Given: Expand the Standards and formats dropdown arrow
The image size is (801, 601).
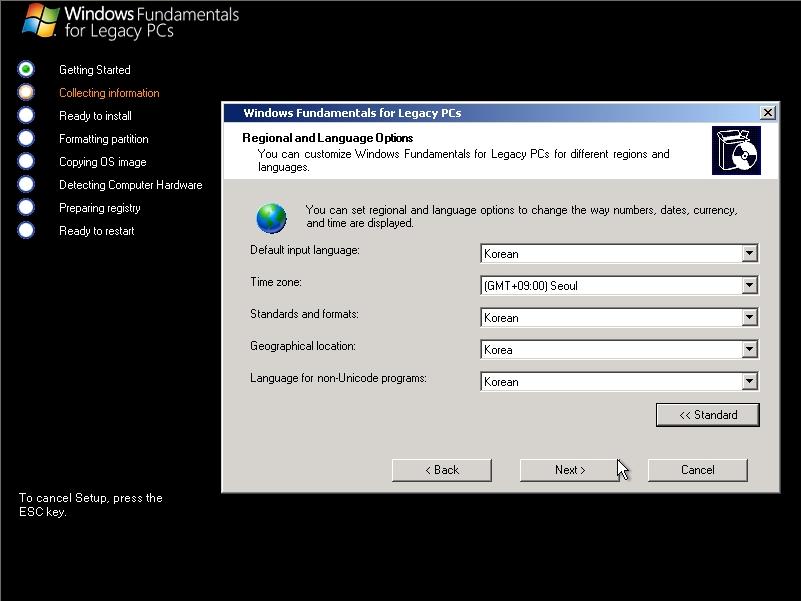Looking at the screenshot, I should click(749, 317).
